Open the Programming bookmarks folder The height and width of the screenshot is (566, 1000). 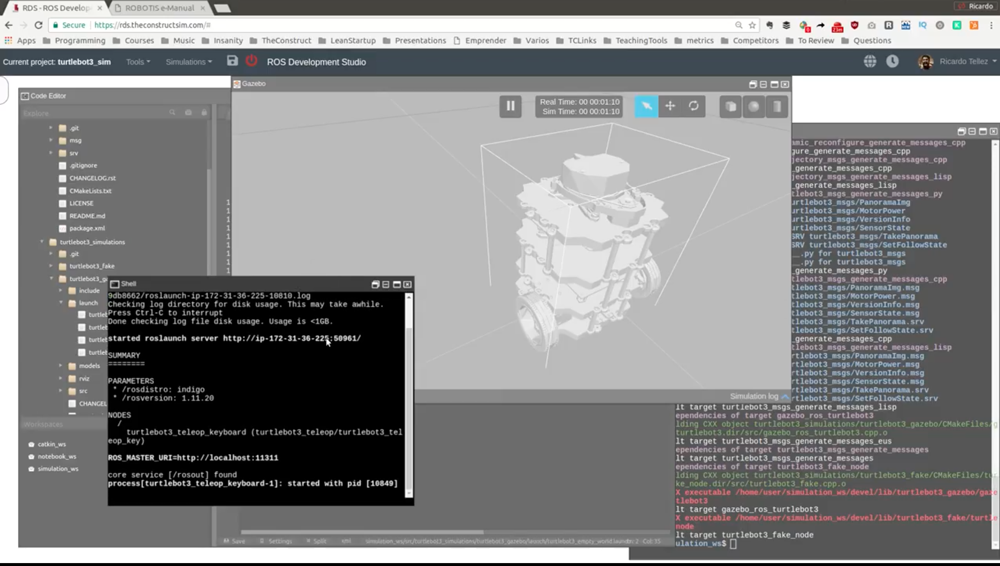(74, 40)
